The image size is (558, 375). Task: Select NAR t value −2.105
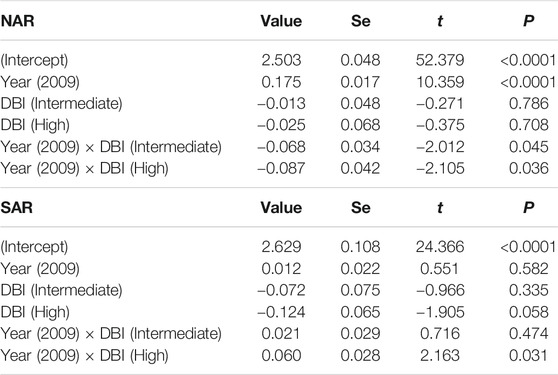(x=440, y=168)
